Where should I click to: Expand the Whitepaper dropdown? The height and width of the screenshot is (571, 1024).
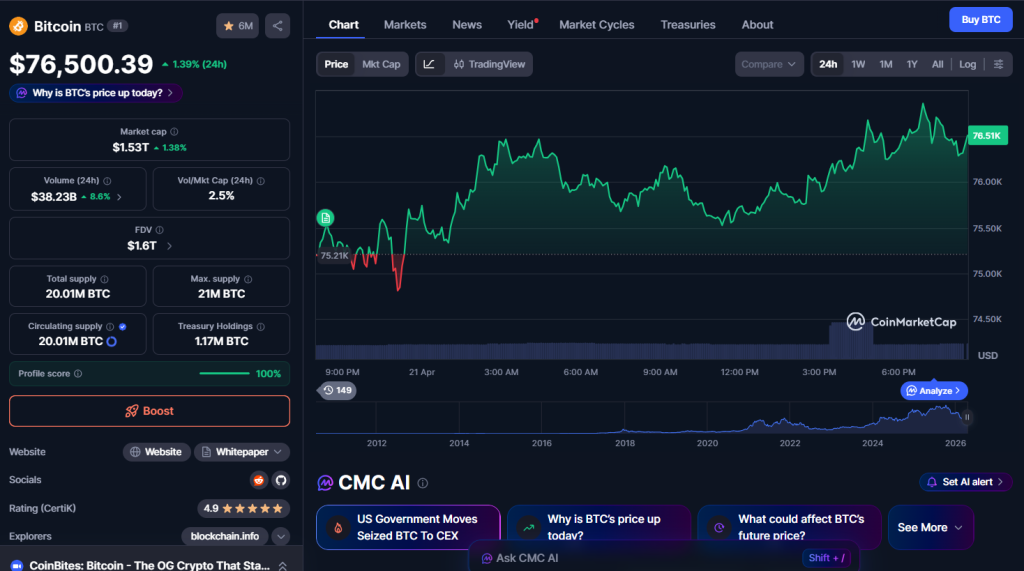[242, 452]
